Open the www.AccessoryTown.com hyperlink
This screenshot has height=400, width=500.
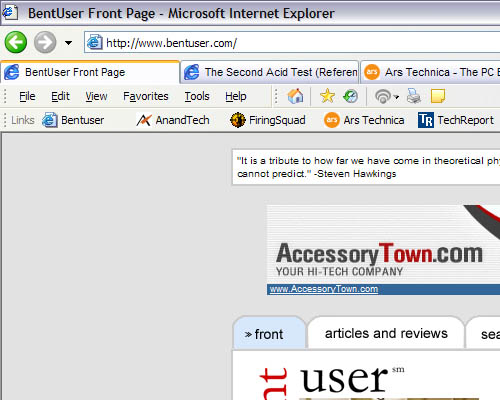[324, 289]
